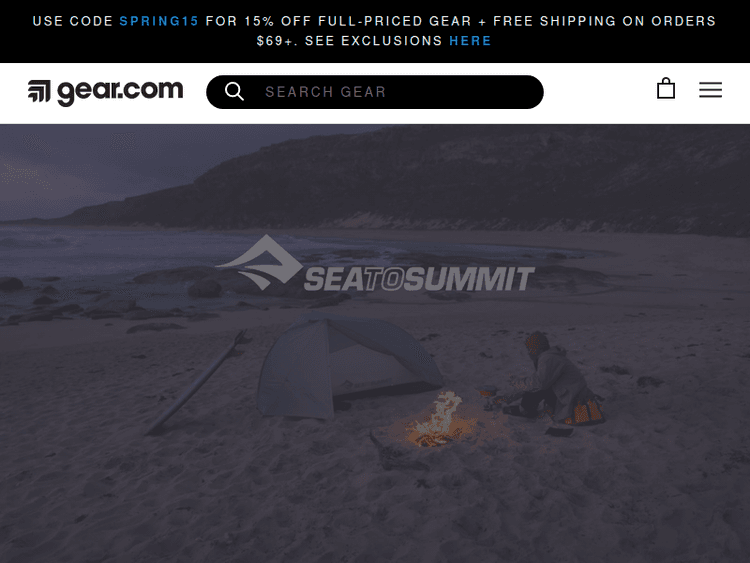Open the hamburger navigation menu
The image size is (750, 563).
pos(710,90)
